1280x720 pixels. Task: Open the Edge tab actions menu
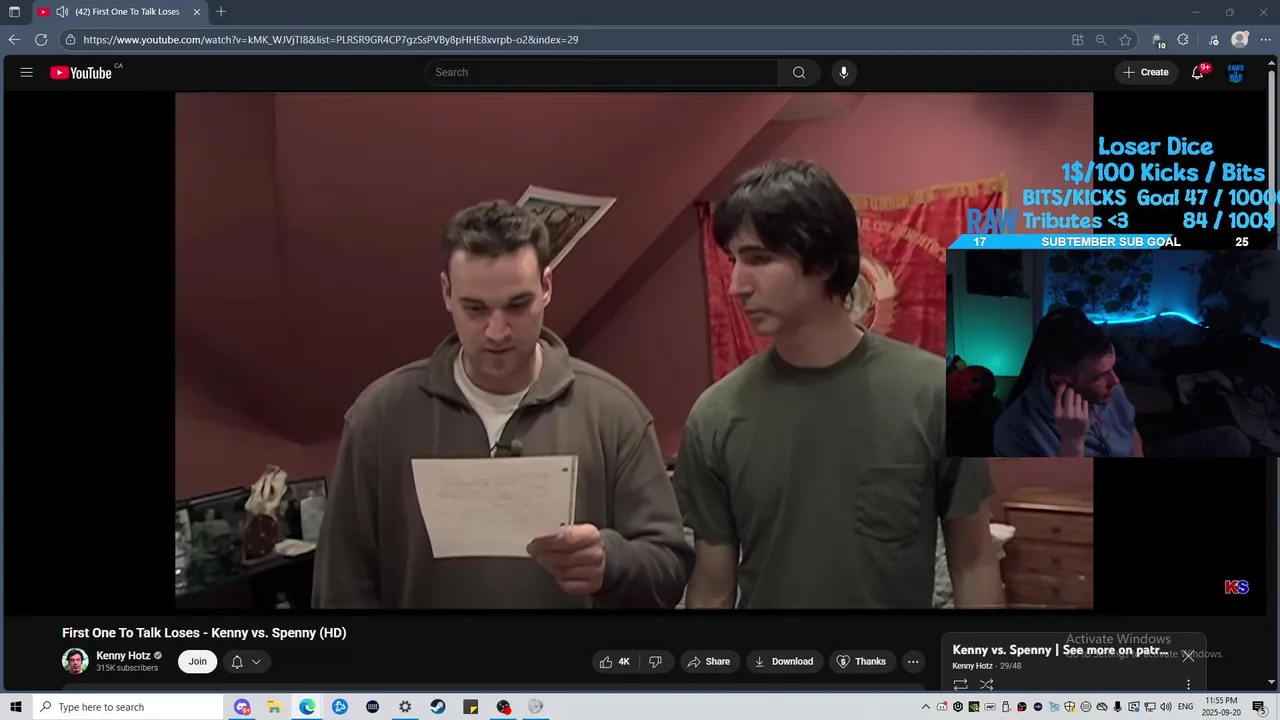point(14,12)
